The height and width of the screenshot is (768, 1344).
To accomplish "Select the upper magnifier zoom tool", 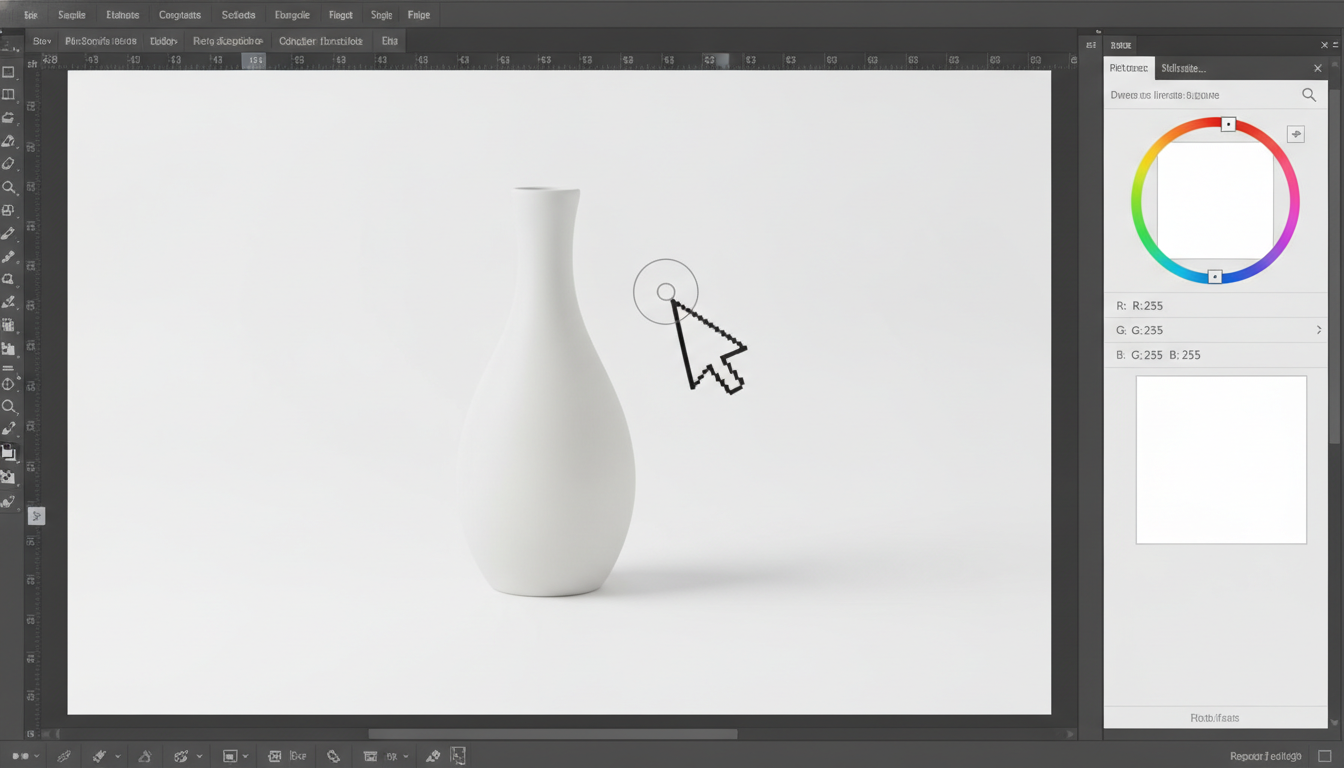I will [9, 187].
